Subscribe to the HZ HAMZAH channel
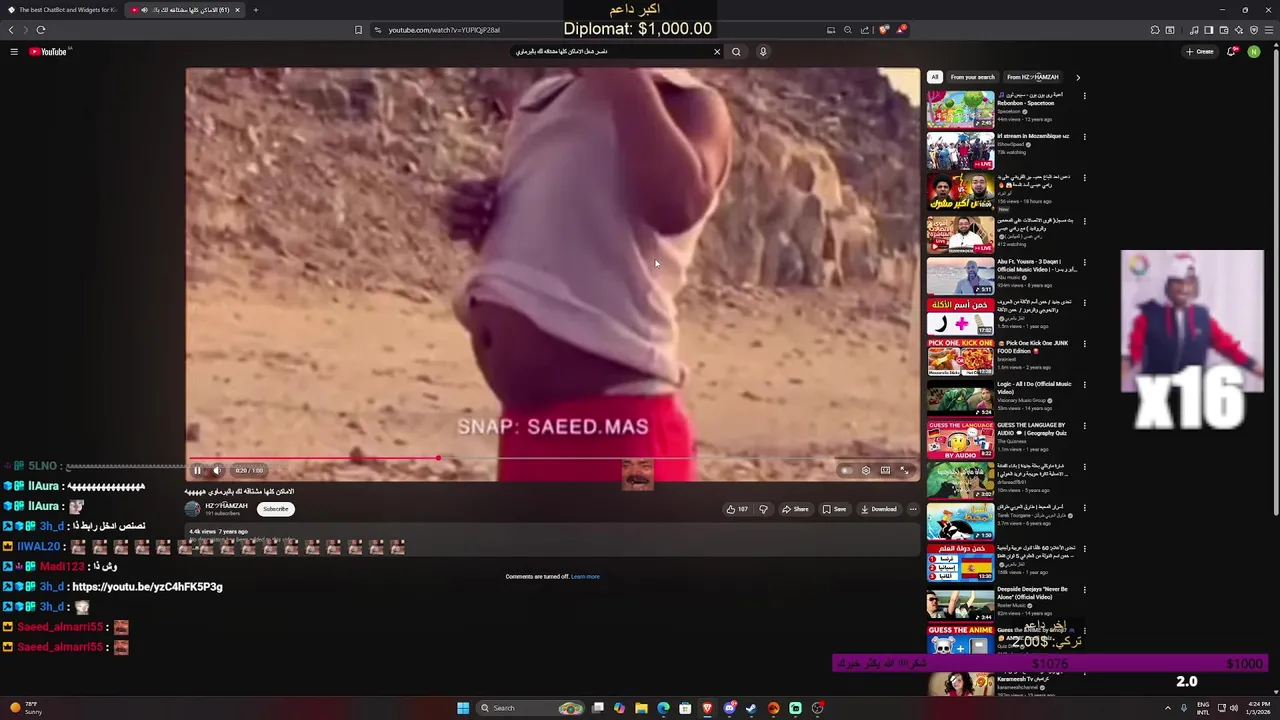Image resolution: width=1280 pixels, height=720 pixels. pos(275,509)
